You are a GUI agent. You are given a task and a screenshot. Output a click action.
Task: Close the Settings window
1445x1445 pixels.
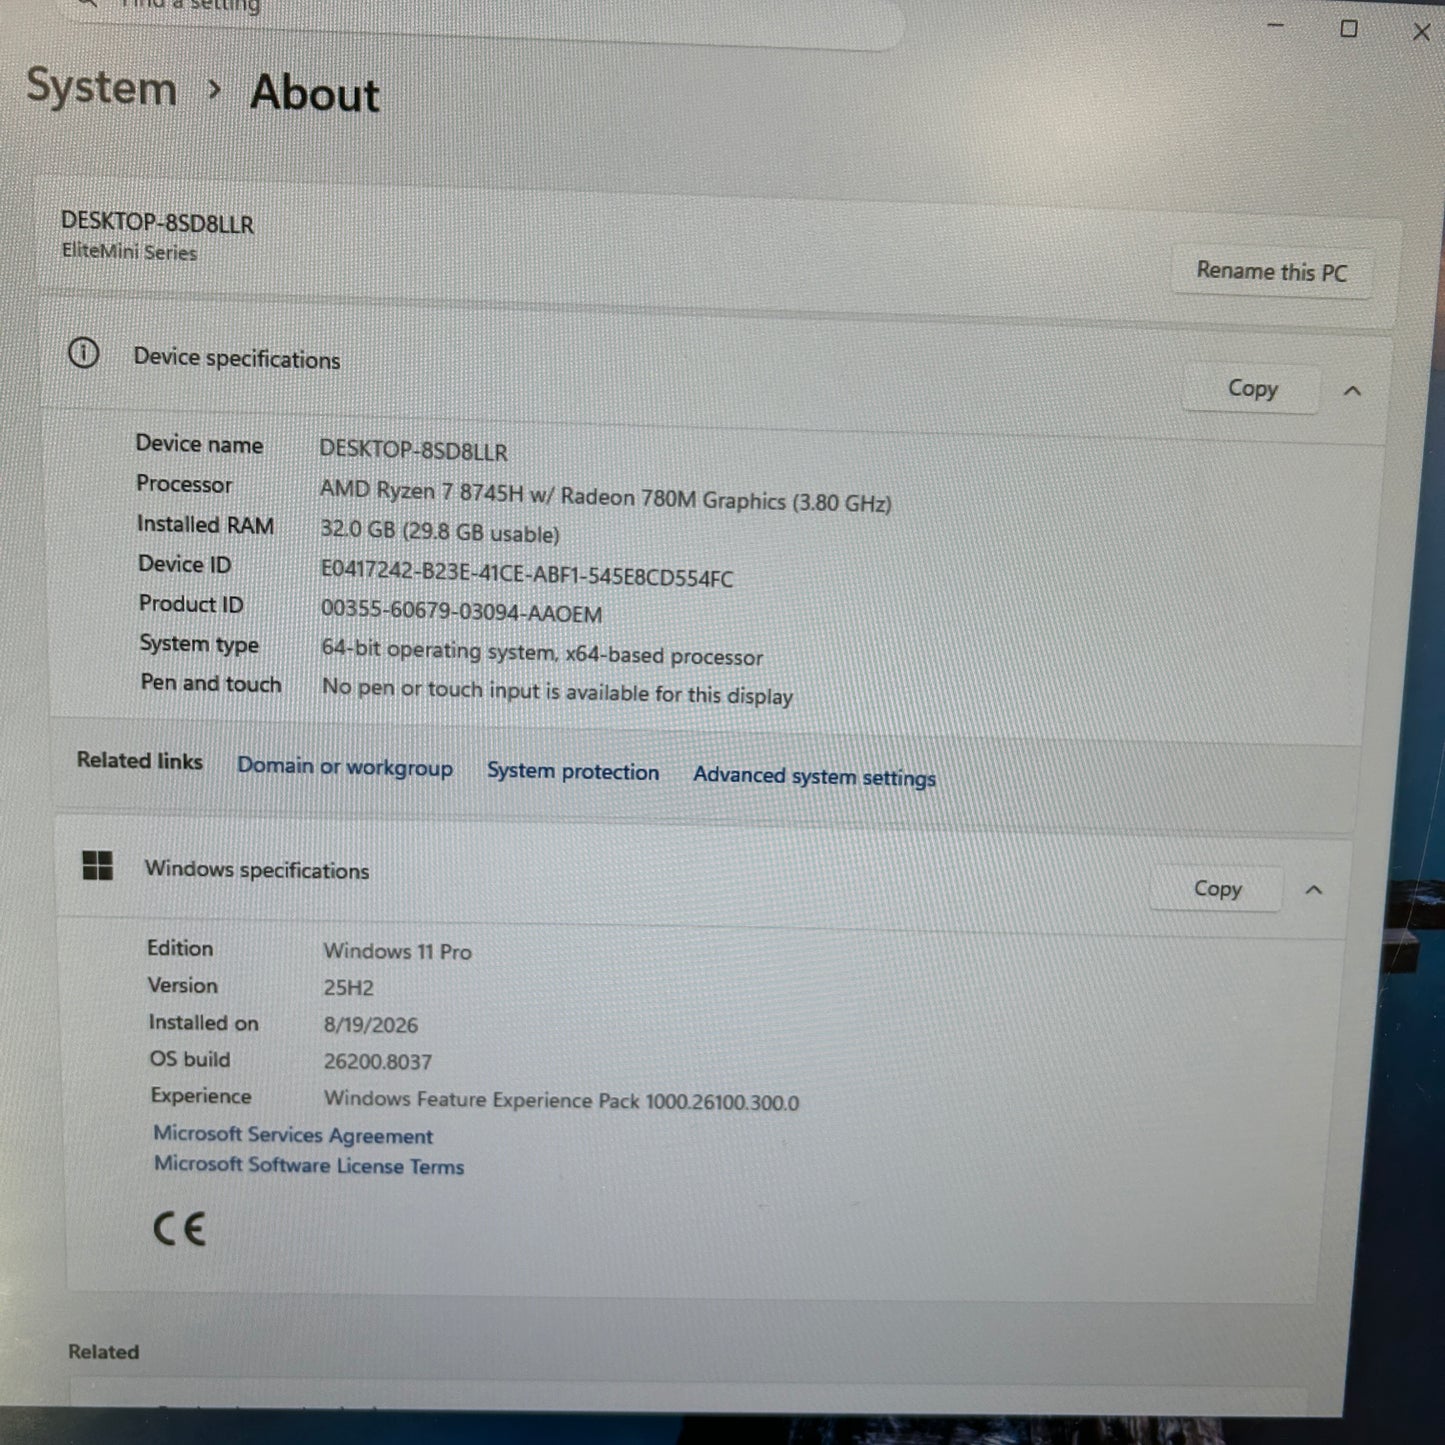tap(1421, 32)
